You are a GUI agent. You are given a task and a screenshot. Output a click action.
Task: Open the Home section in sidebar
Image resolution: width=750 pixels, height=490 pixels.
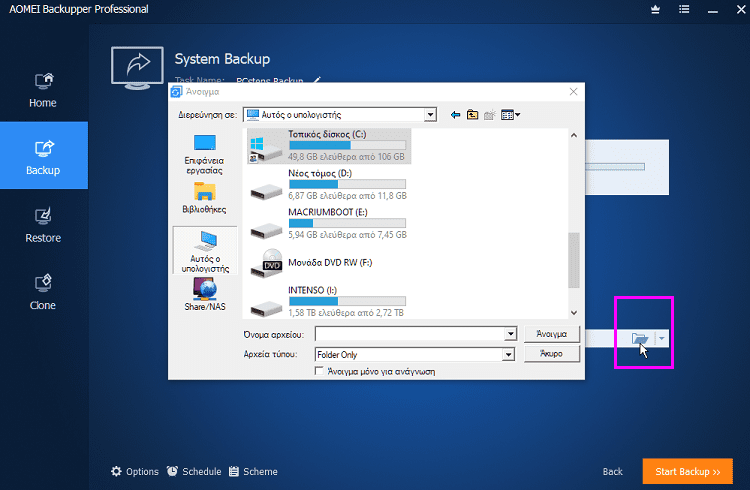pyautogui.click(x=43, y=90)
